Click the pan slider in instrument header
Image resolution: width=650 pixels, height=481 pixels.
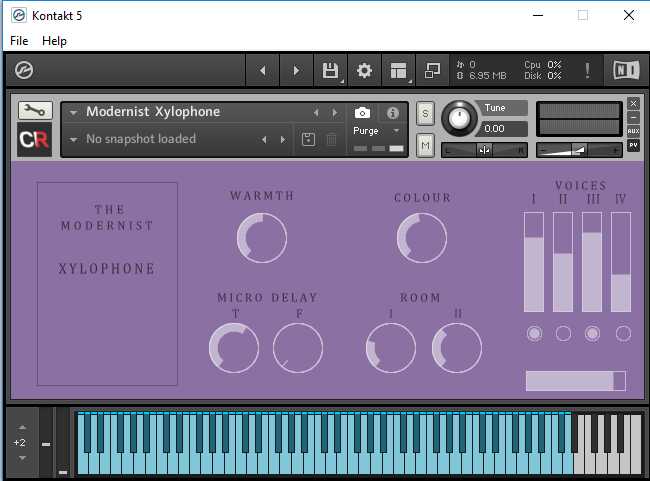[x=484, y=150]
